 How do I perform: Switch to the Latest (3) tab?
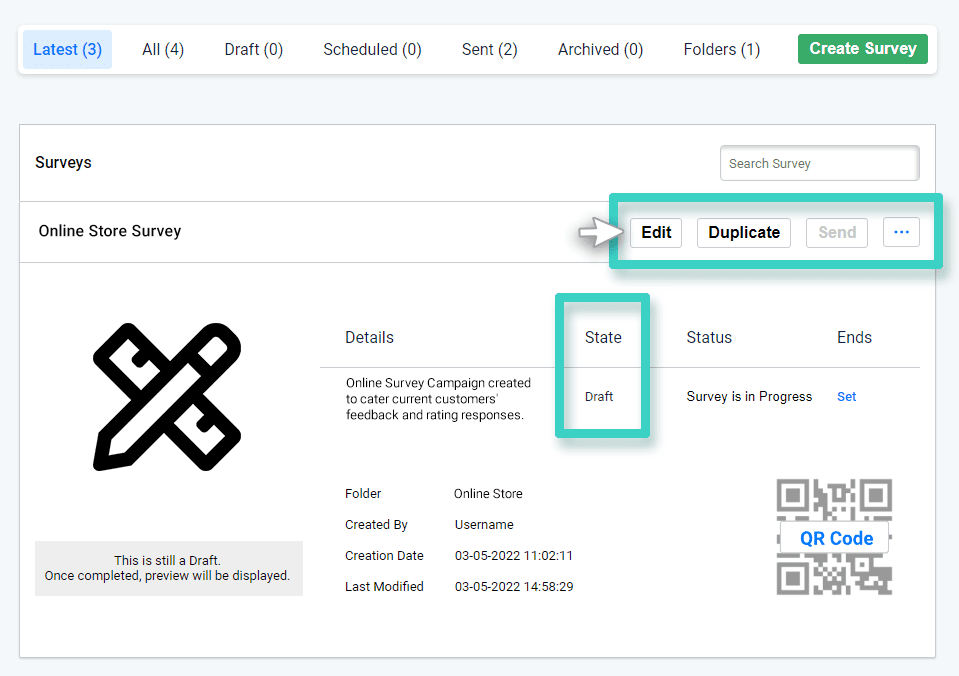pyautogui.click(x=68, y=49)
